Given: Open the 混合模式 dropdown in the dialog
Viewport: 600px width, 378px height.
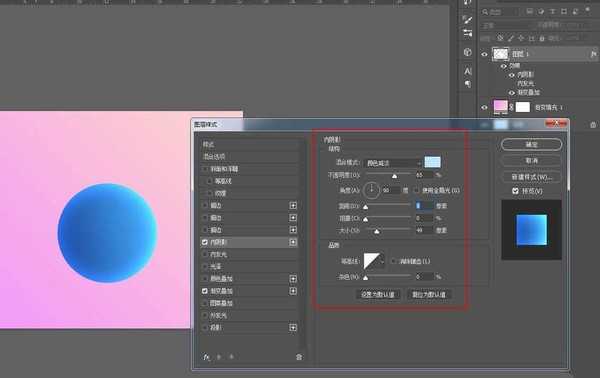Looking at the screenshot, I should point(393,163).
